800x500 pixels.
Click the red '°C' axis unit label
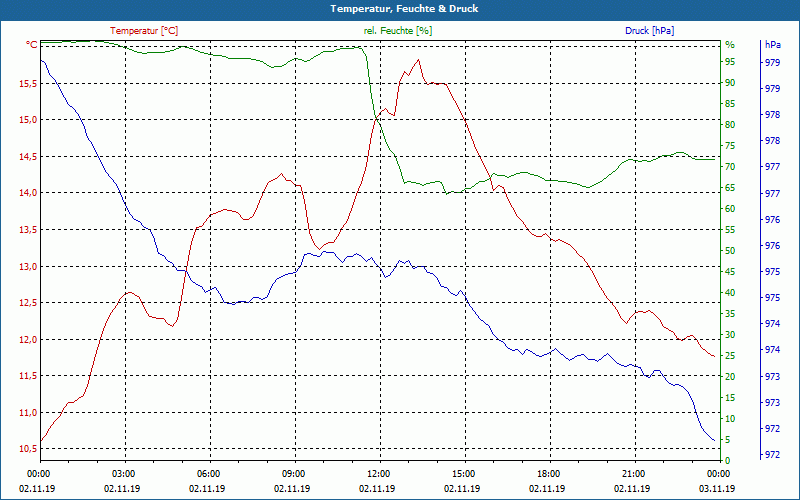32,45
